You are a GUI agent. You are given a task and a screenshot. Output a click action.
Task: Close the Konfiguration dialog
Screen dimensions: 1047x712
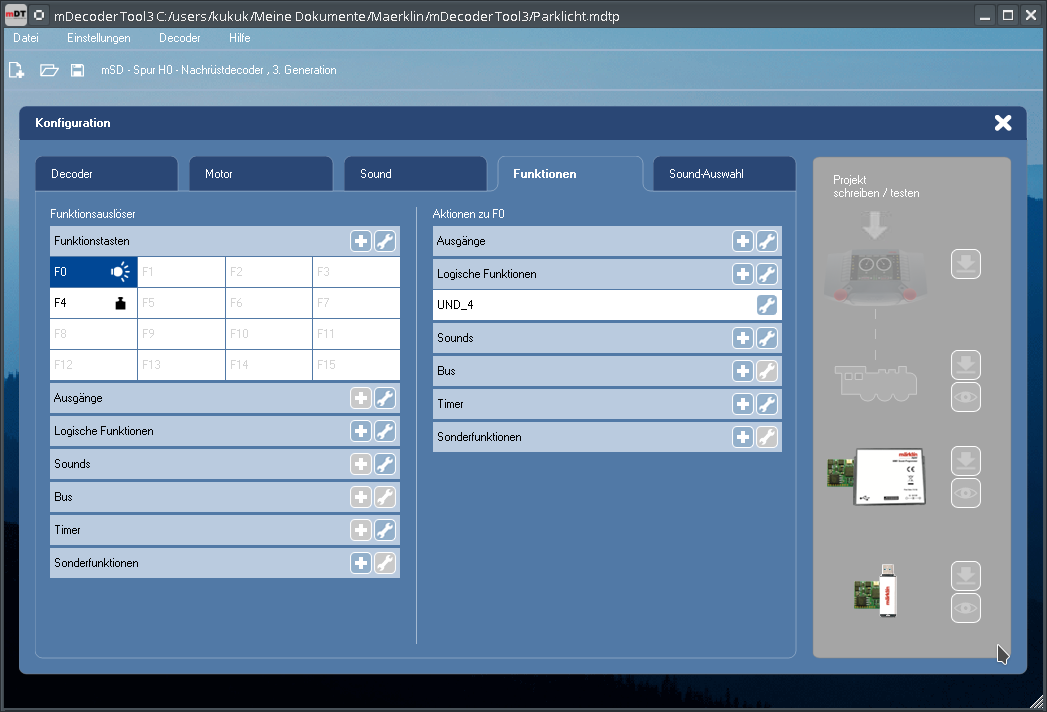(x=1003, y=123)
